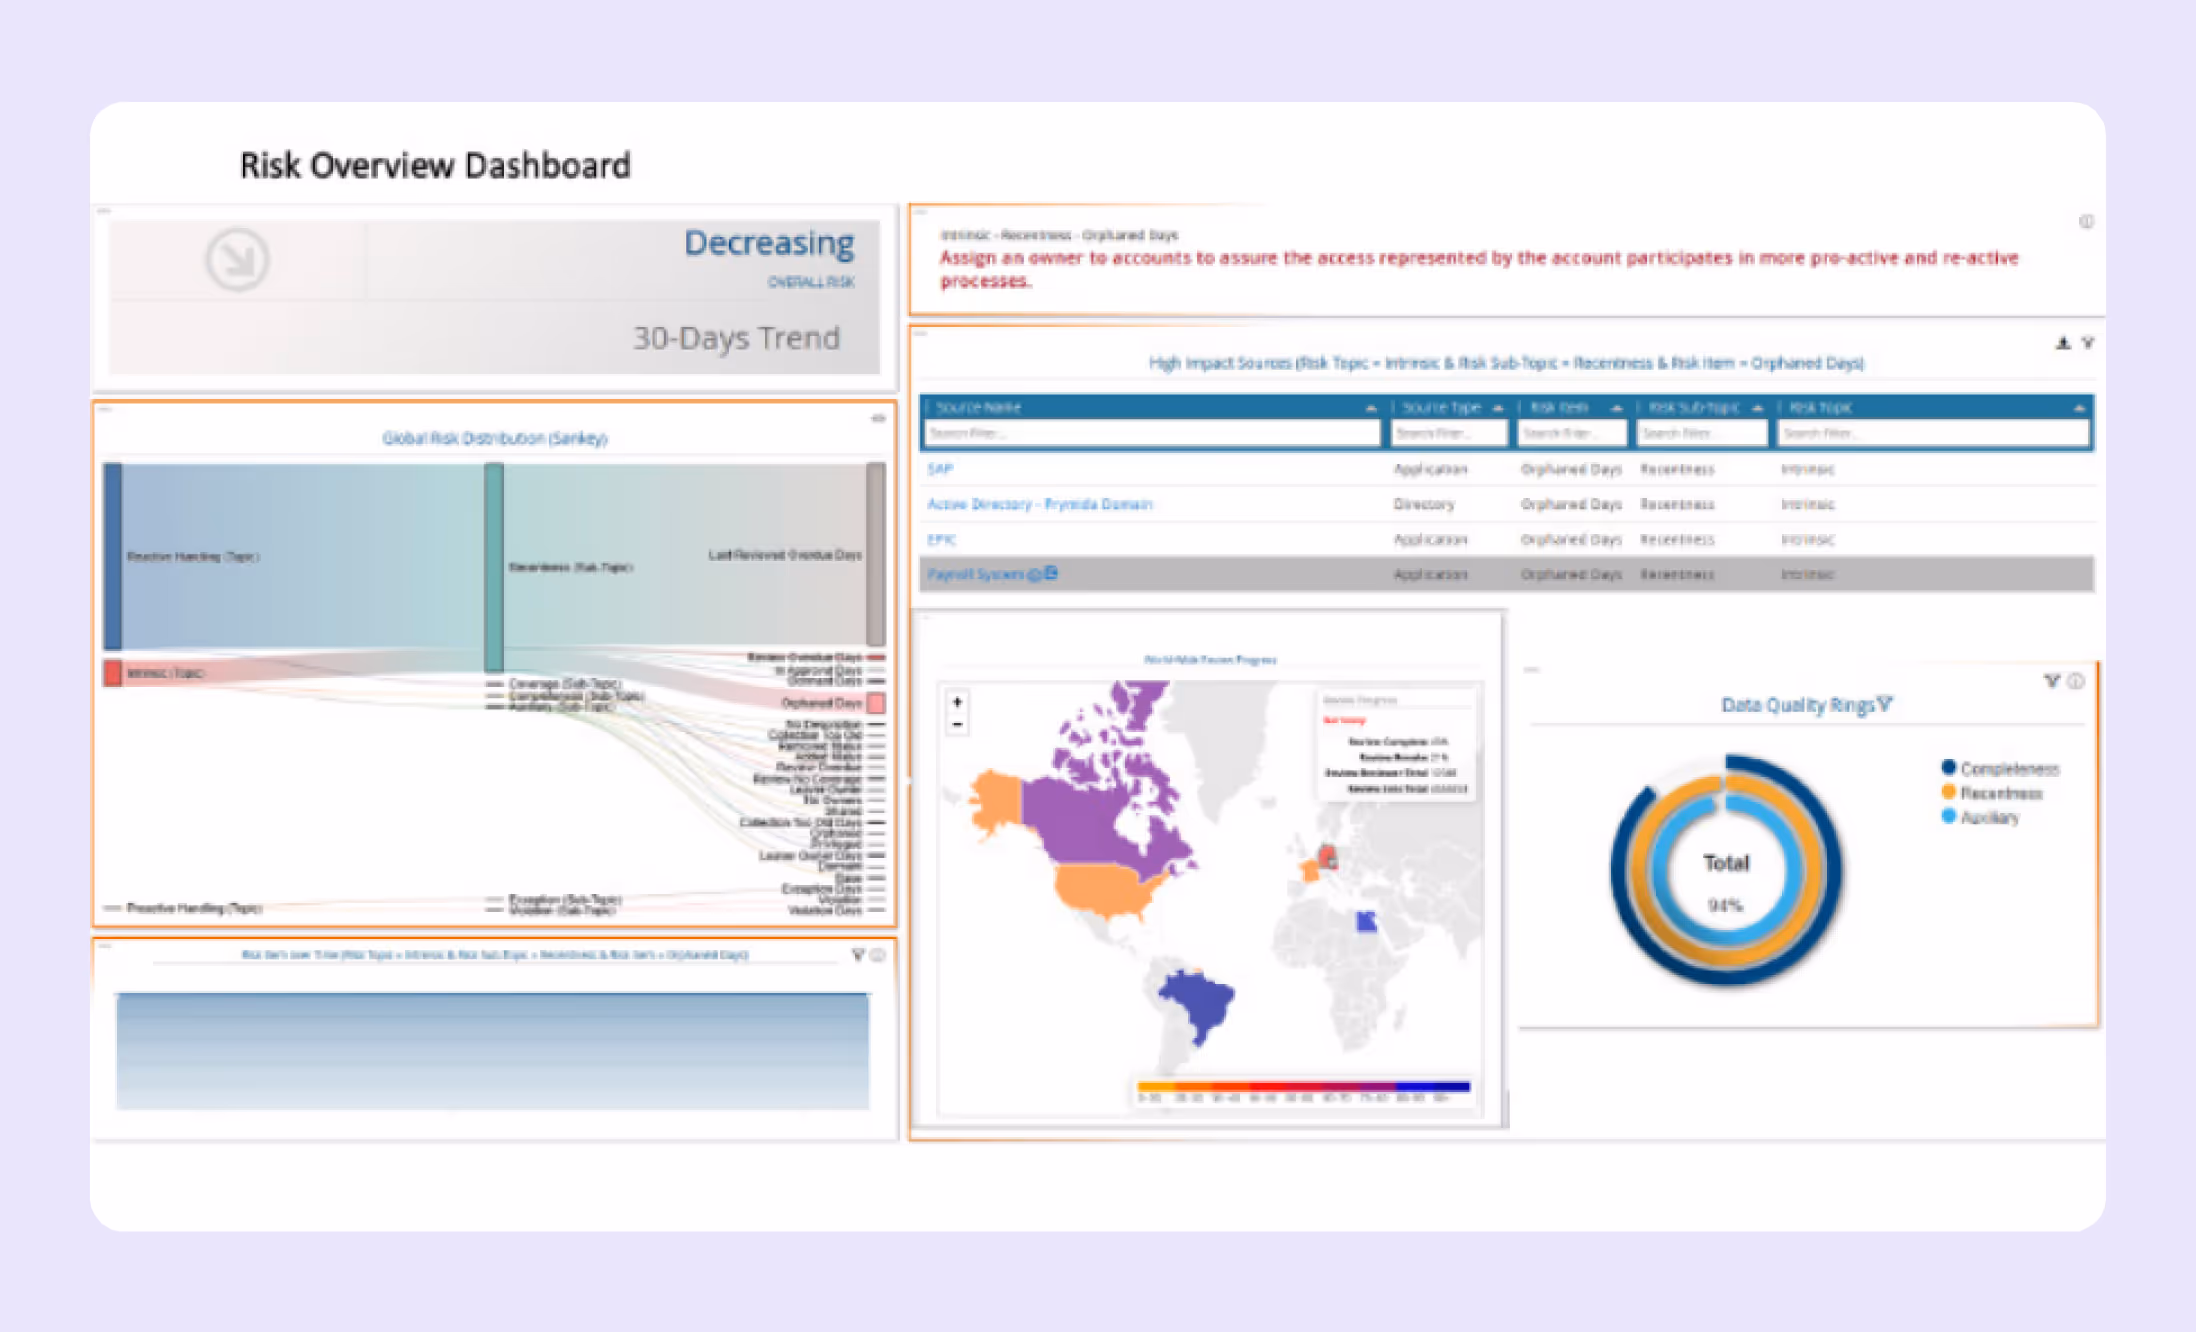Open the Active Directory - Prymida Domain link
2196x1332 pixels.
click(1042, 504)
